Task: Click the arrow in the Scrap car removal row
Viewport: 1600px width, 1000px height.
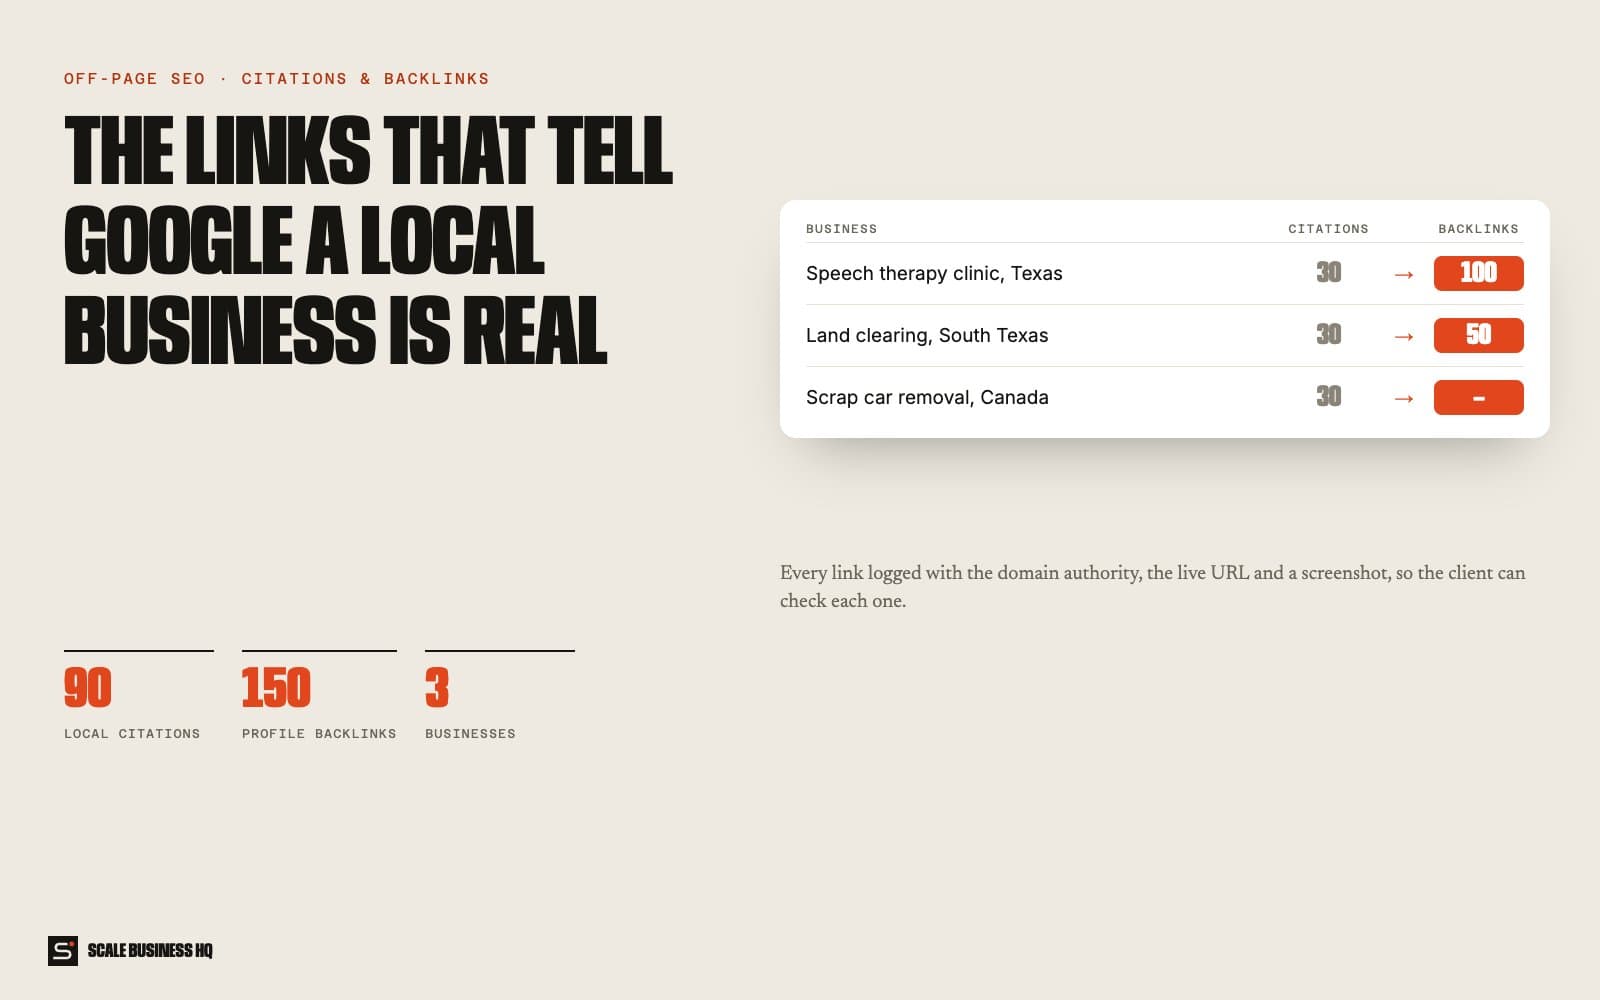Action: coord(1404,398)
